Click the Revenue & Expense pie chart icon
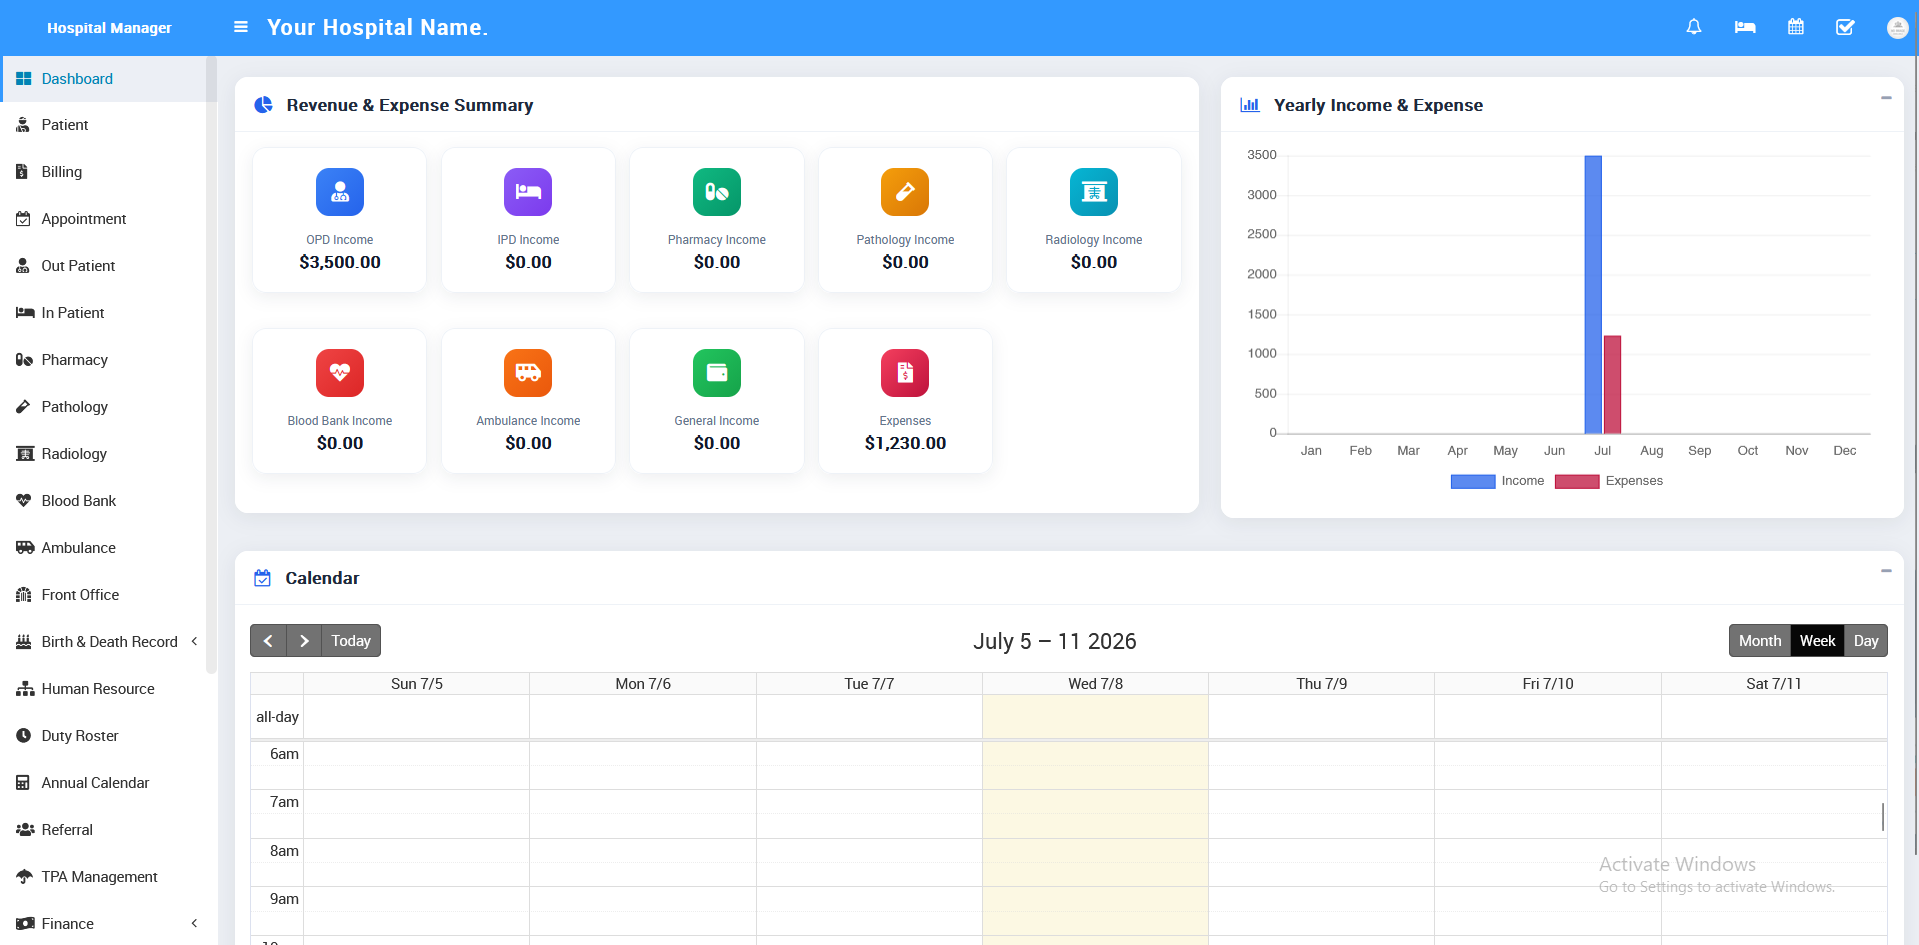 click(263, 105)
